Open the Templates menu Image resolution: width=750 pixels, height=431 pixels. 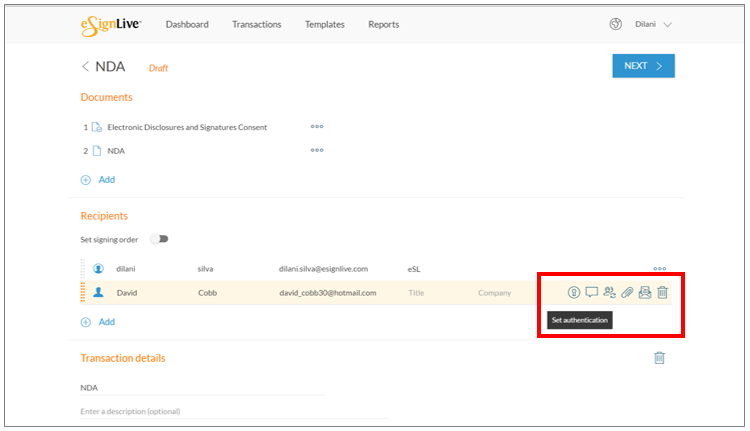pos(325,24)
